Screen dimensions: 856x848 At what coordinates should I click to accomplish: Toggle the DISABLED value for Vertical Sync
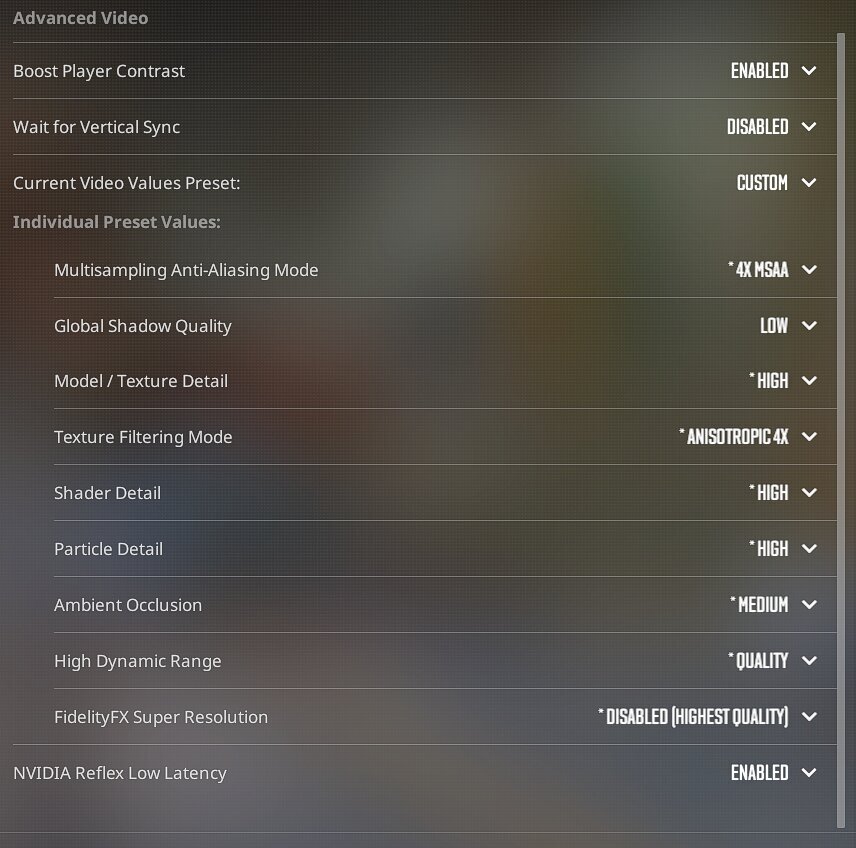[757, 127]
